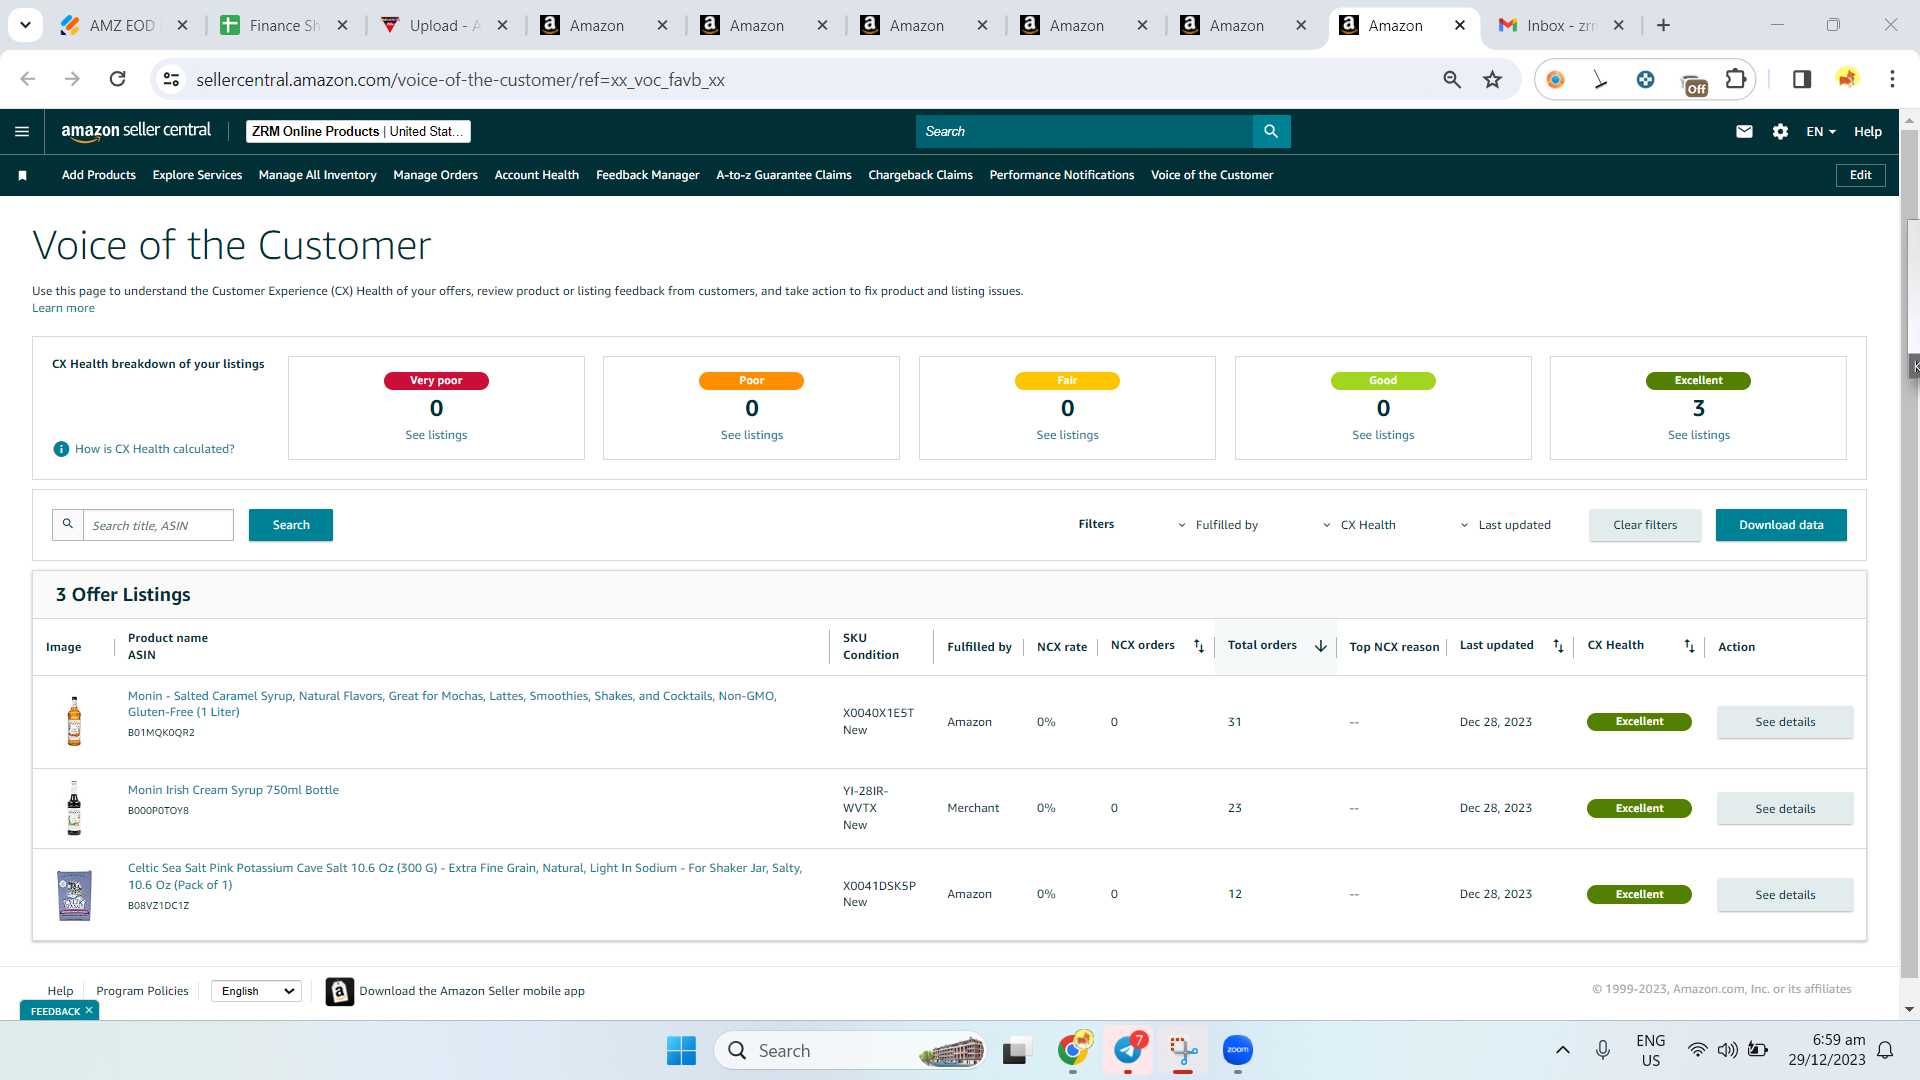Click the bookmark flag icon in favorites bar
1920x1080 pixels.
tap(22, 175)
